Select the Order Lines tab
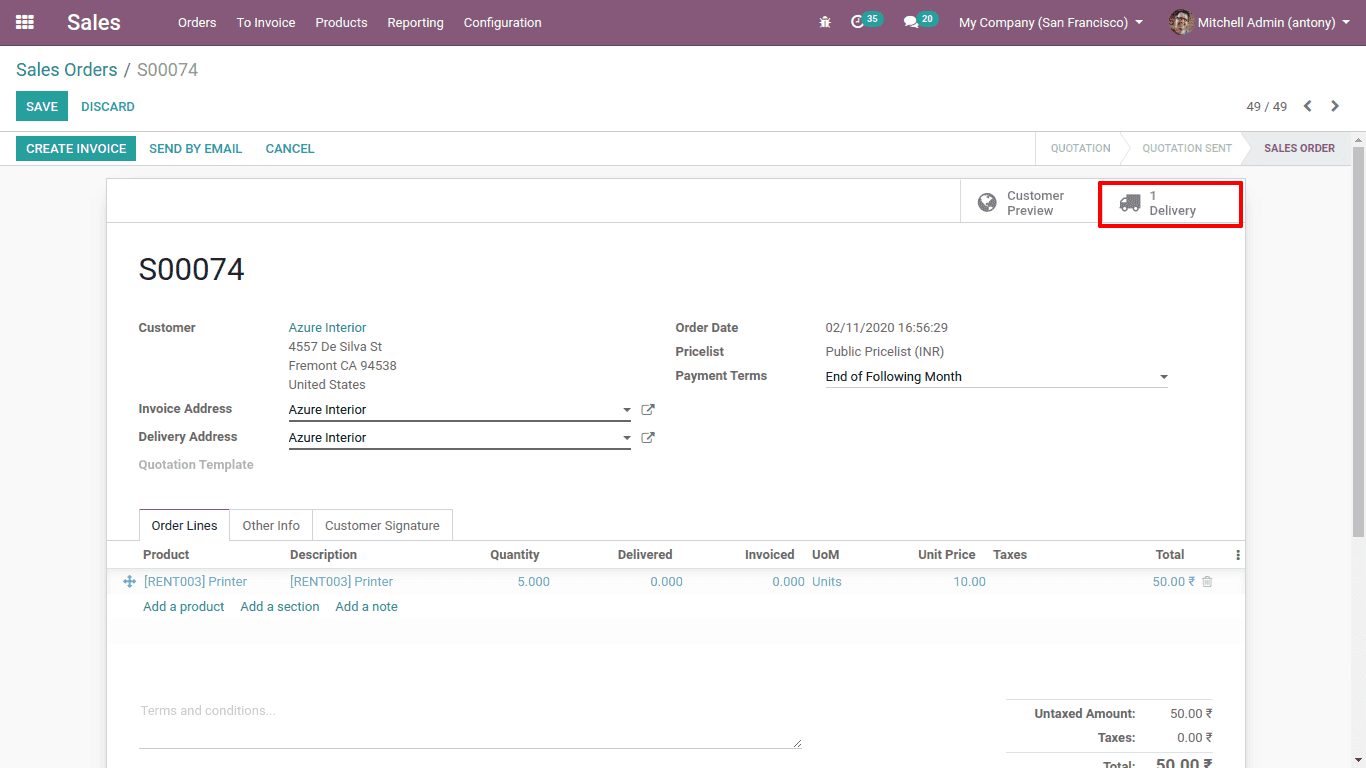Viewport: 1366px width, 768px height. click(184, 525)
